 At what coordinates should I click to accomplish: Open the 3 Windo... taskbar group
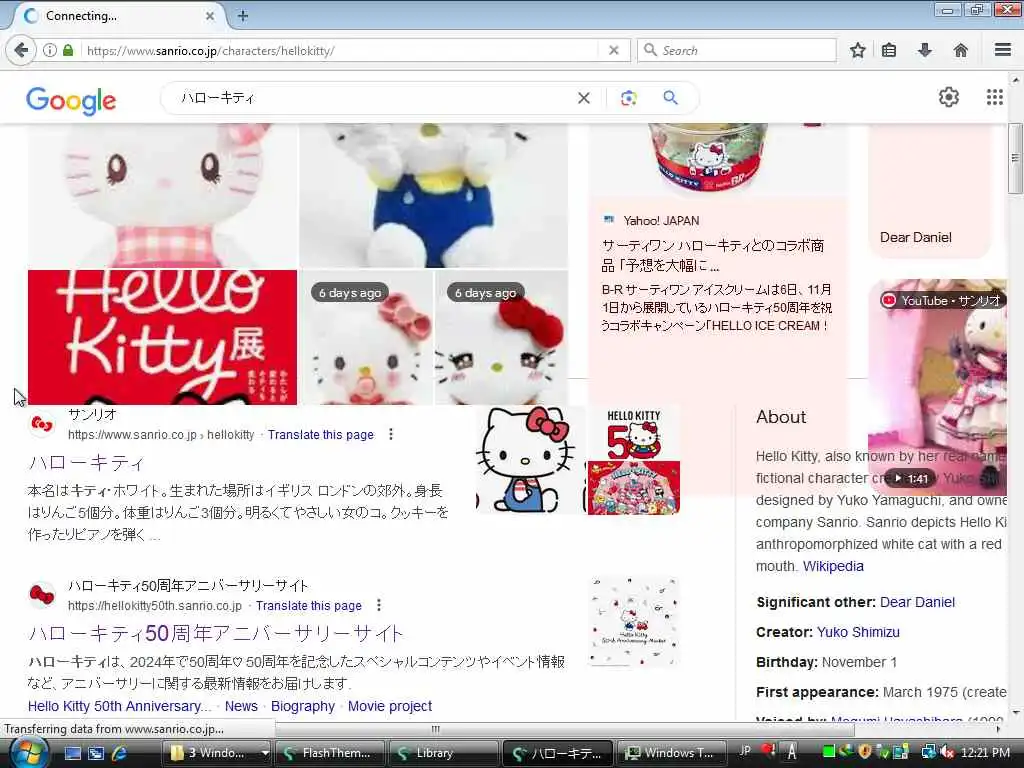pyautogui.click(x=217, y=753)
